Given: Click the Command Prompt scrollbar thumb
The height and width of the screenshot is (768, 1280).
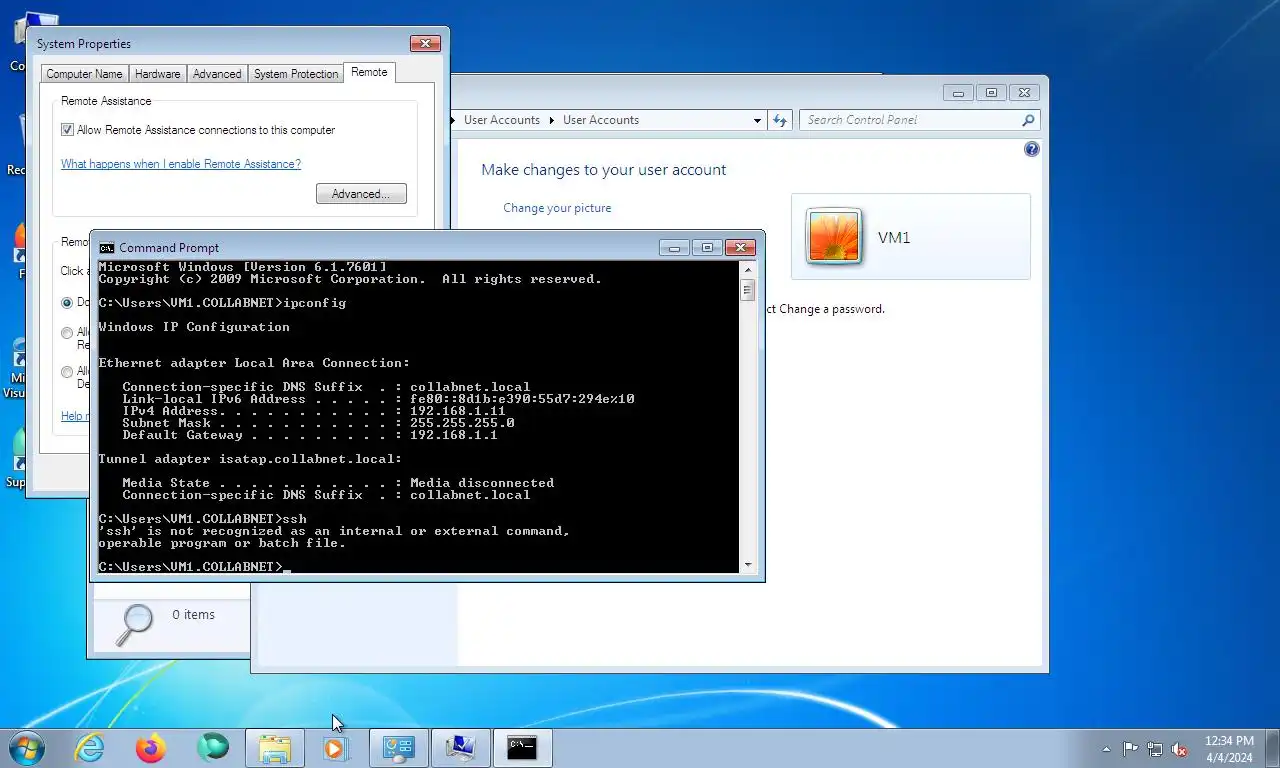Looking at the screenshot, I should [747, 290].
